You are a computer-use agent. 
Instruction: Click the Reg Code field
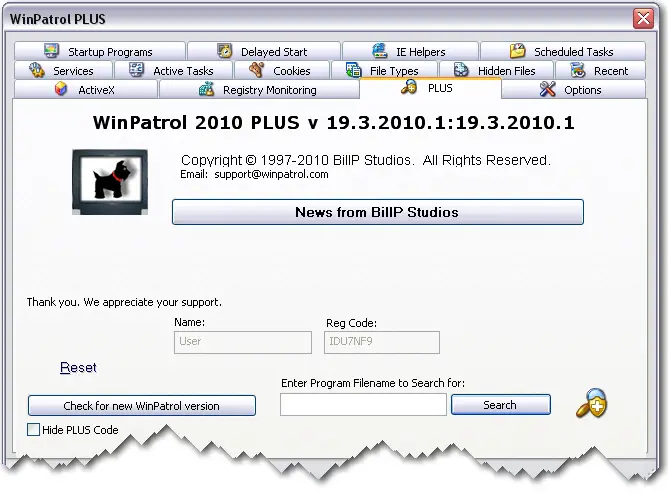click(x=382, y=342)
